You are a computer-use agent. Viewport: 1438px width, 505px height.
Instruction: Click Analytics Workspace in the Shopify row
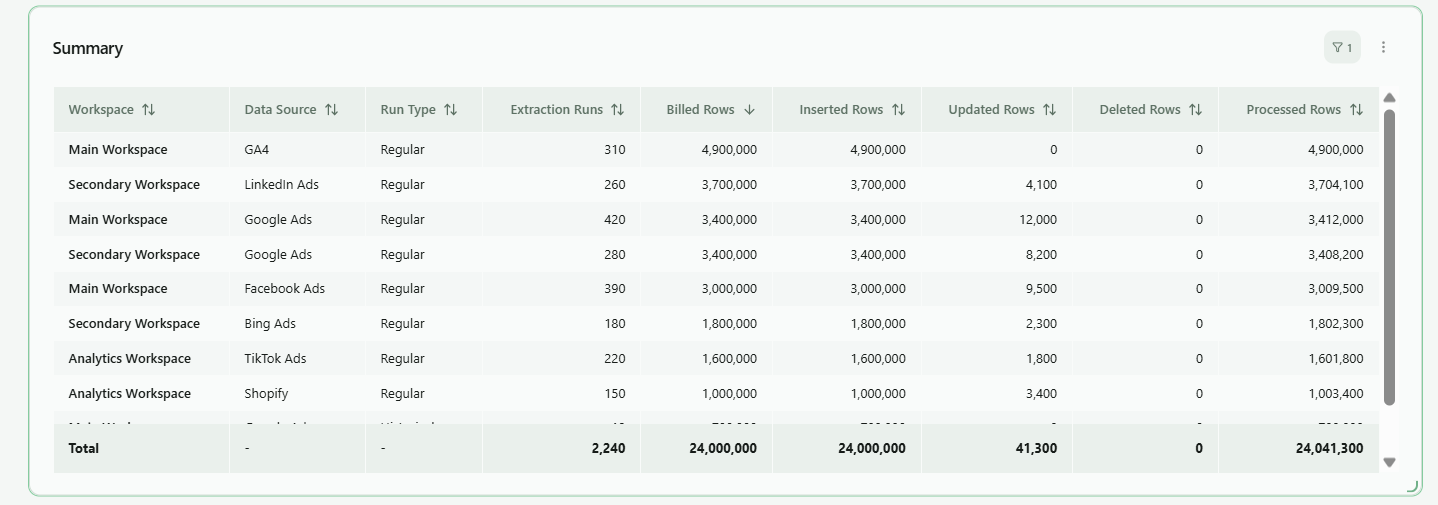tap(129, 394)
